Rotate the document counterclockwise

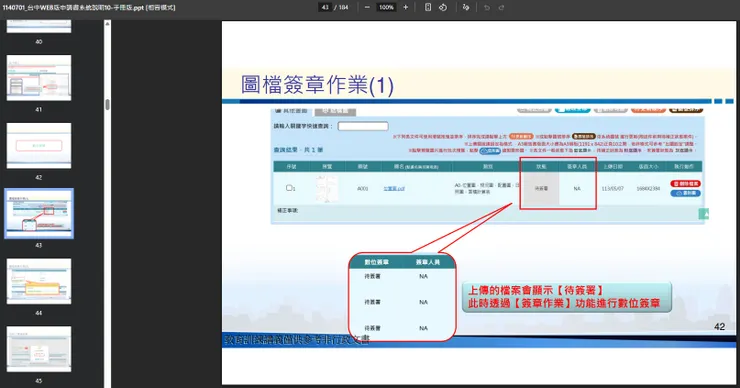443,7
